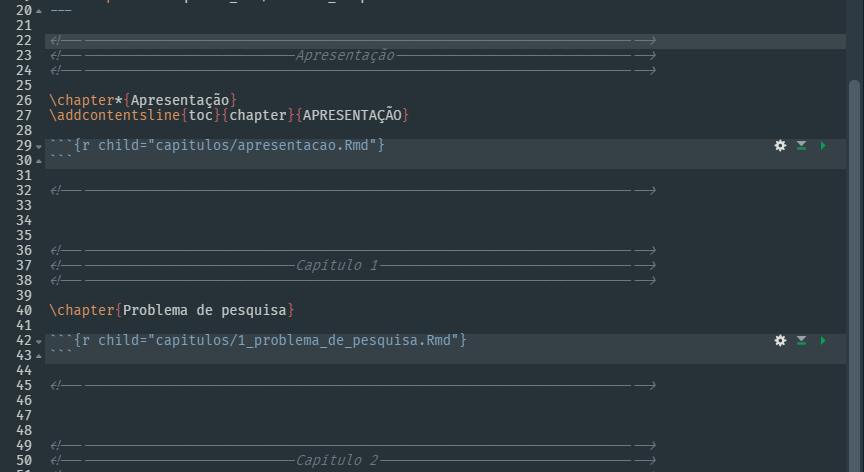Run all chunks above 1_problema_de_pesquisa chunk
Screen dimensions: 864x472
pyautogui.click(x=802, y=340)
